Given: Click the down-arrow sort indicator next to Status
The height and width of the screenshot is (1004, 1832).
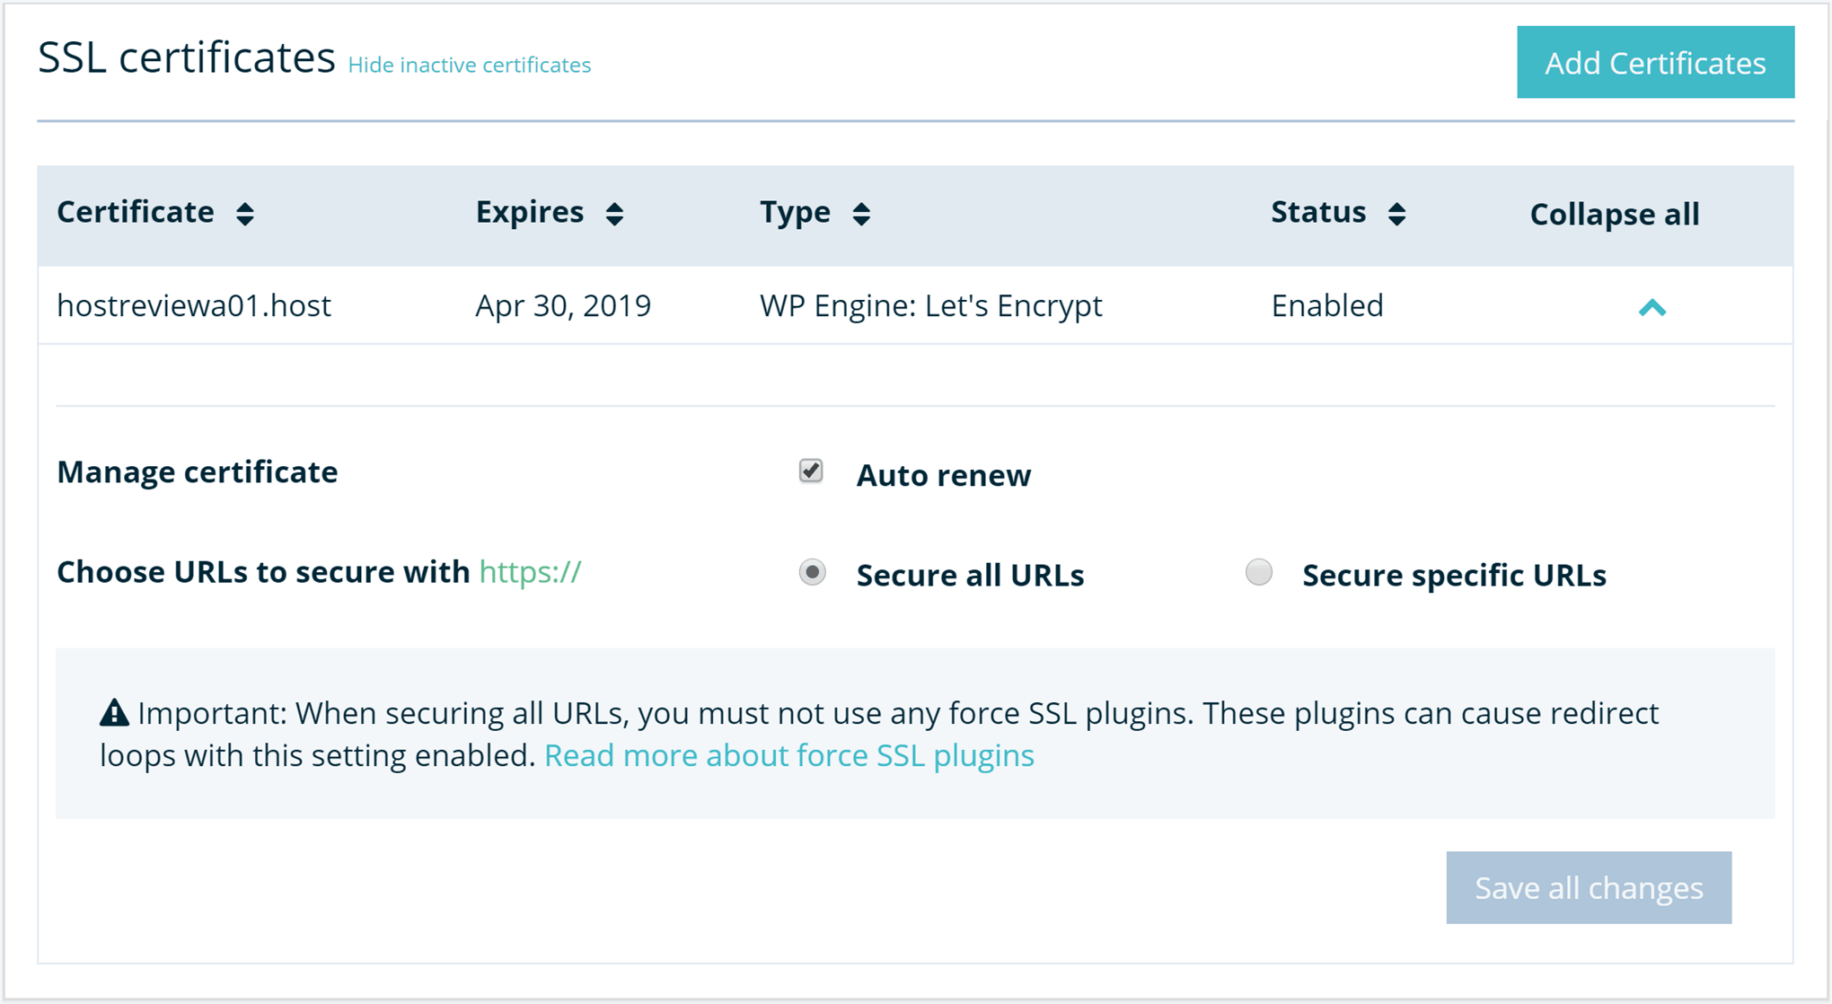Looking at the screenshot, I should tap(1399, 219).
